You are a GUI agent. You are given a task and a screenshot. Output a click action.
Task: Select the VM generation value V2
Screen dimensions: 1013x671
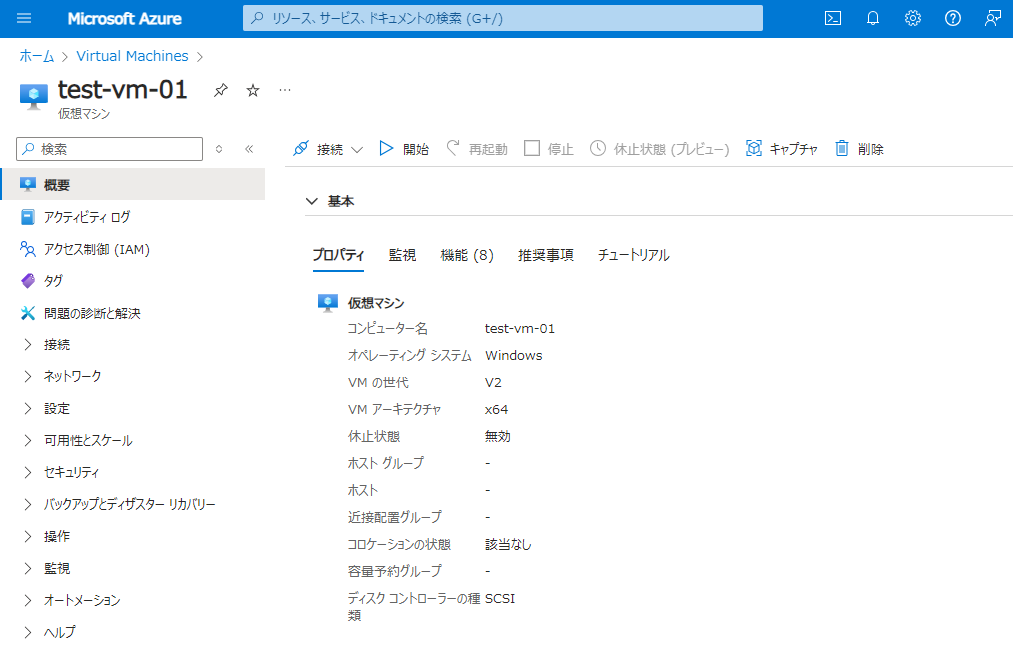[x=493, y=383]
